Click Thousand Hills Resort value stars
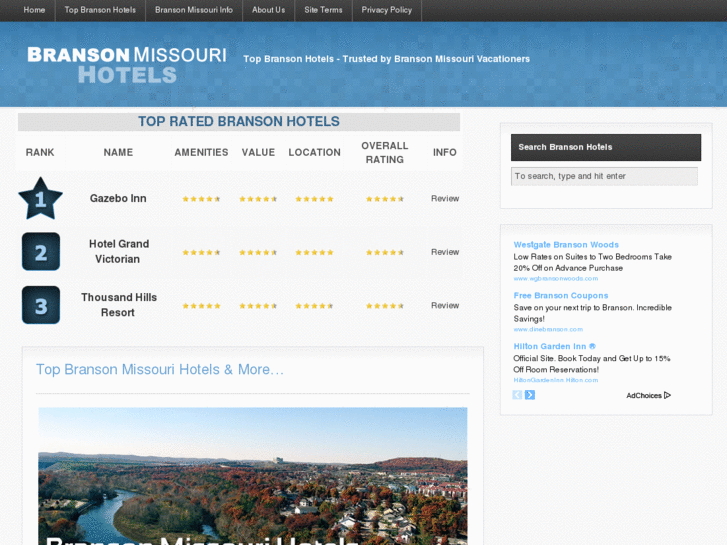This screenshot has width=727, height=545. [258, 306]
